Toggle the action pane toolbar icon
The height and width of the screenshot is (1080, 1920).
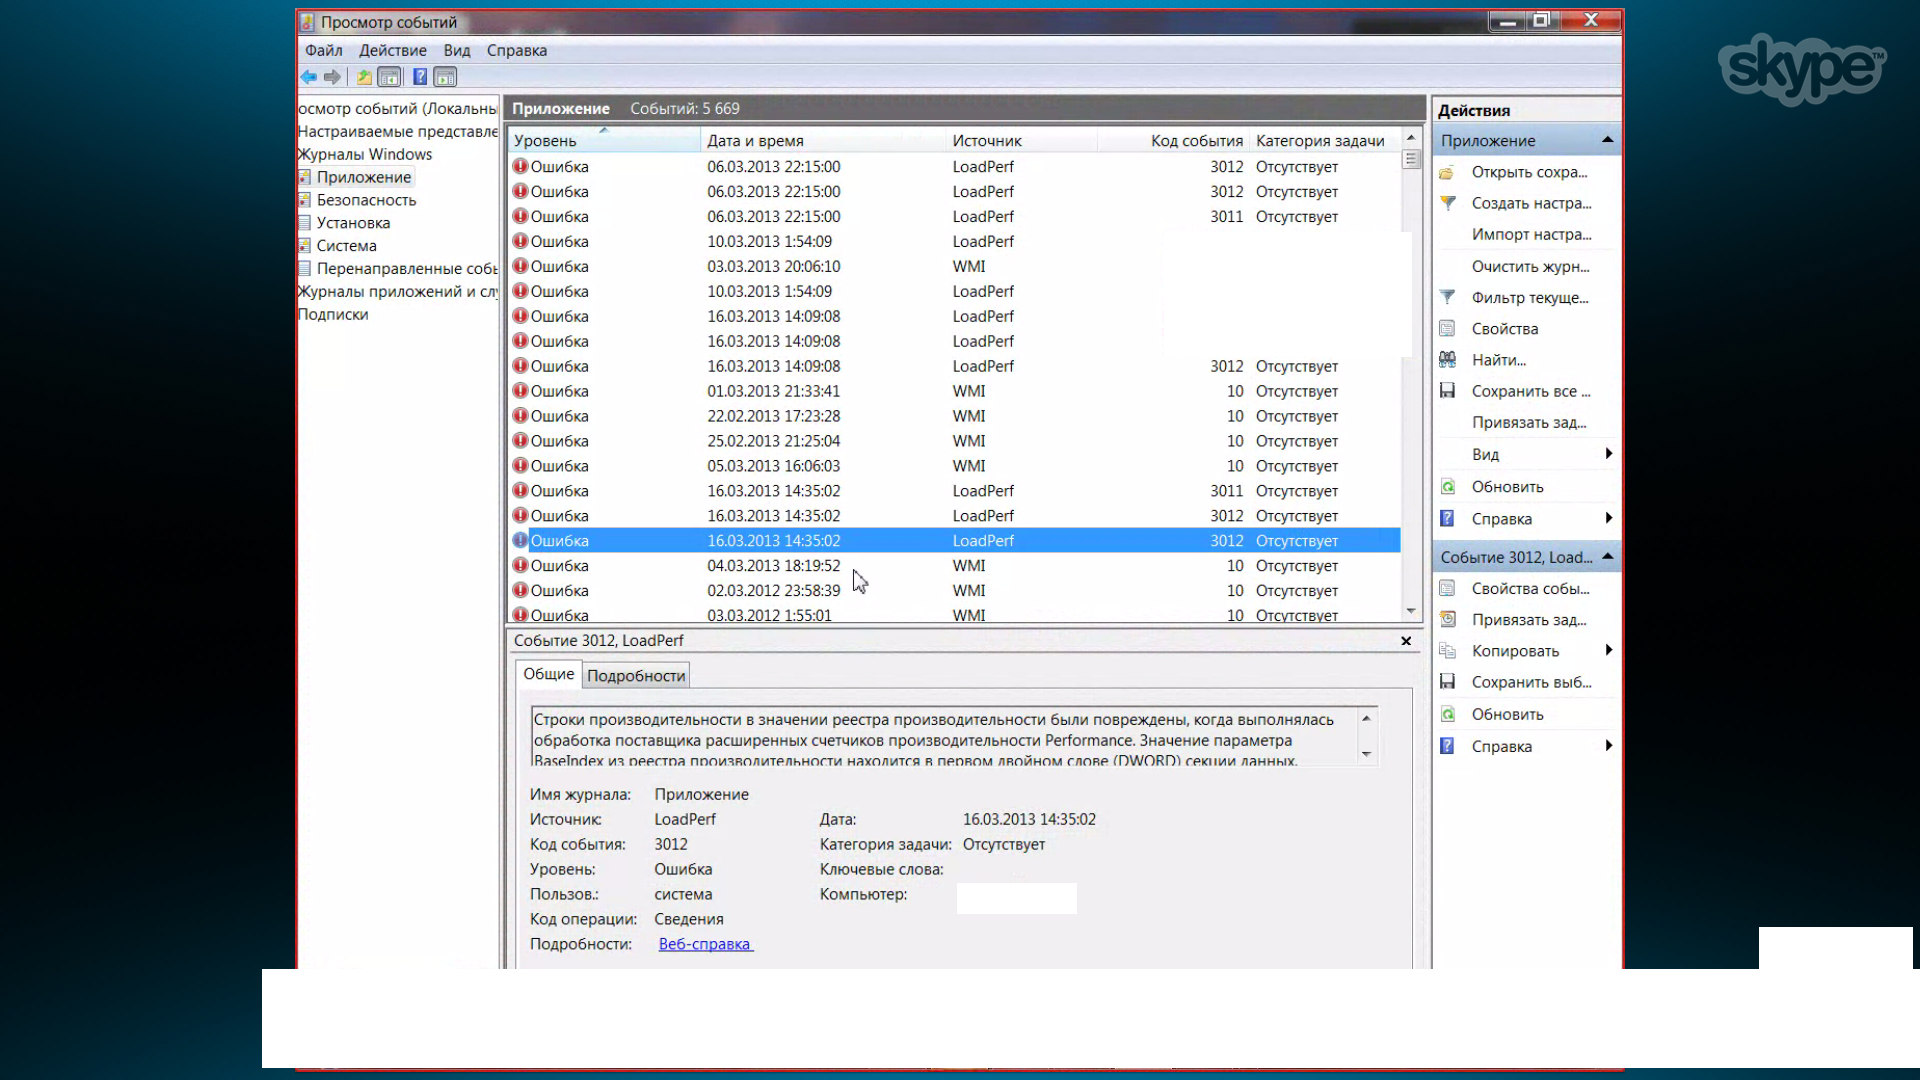pos(446,77)
